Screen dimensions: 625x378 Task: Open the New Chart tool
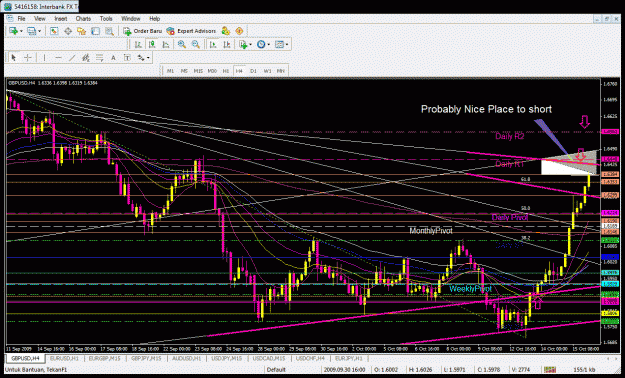[x=13, y=31]
